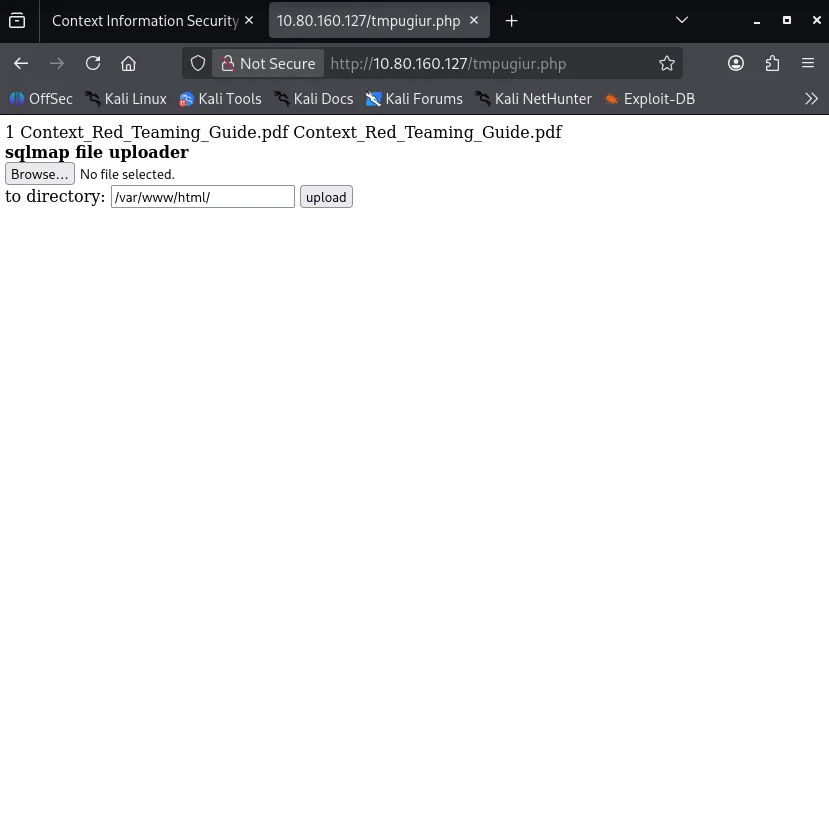The width and height of the screenshot is (829, 815).
Task: Bookmark this page with the star icon
Action: click(667, 63)
